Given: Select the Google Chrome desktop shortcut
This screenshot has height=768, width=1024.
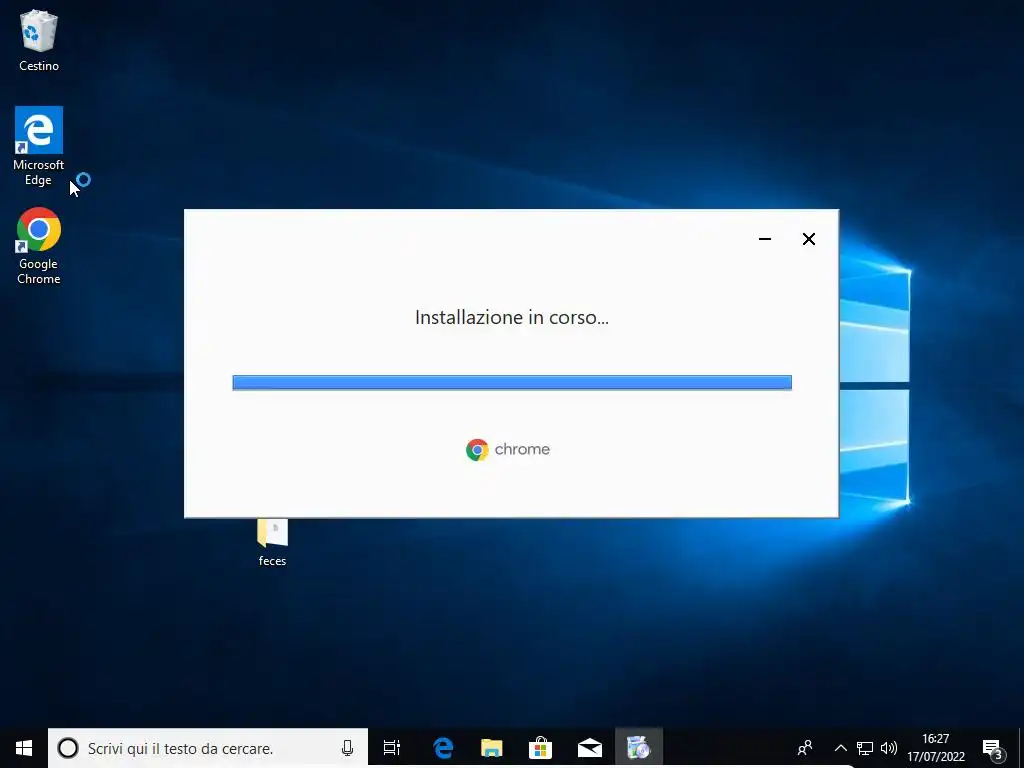Looking at the screenshot, I should pyautogui.click(x=39, y=246).
